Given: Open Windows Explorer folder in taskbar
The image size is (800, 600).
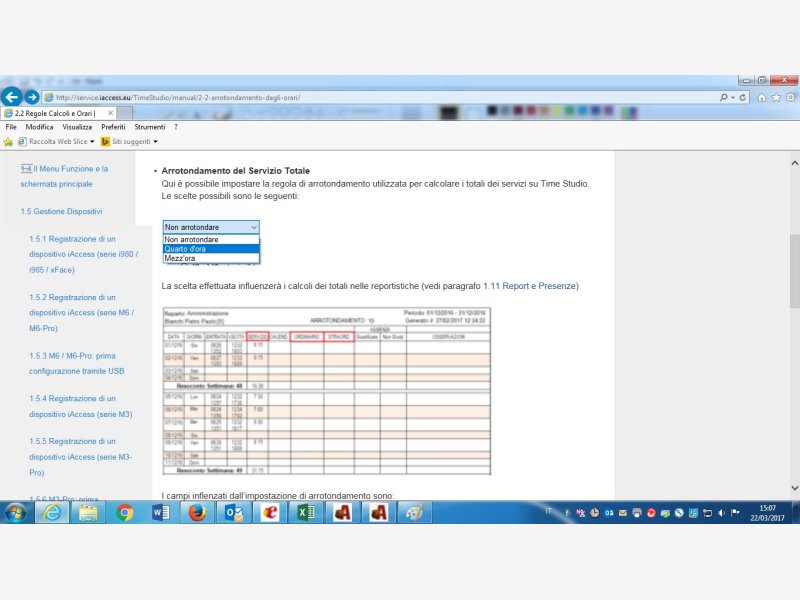Looking at the screenshot, I should pos(89,512).
